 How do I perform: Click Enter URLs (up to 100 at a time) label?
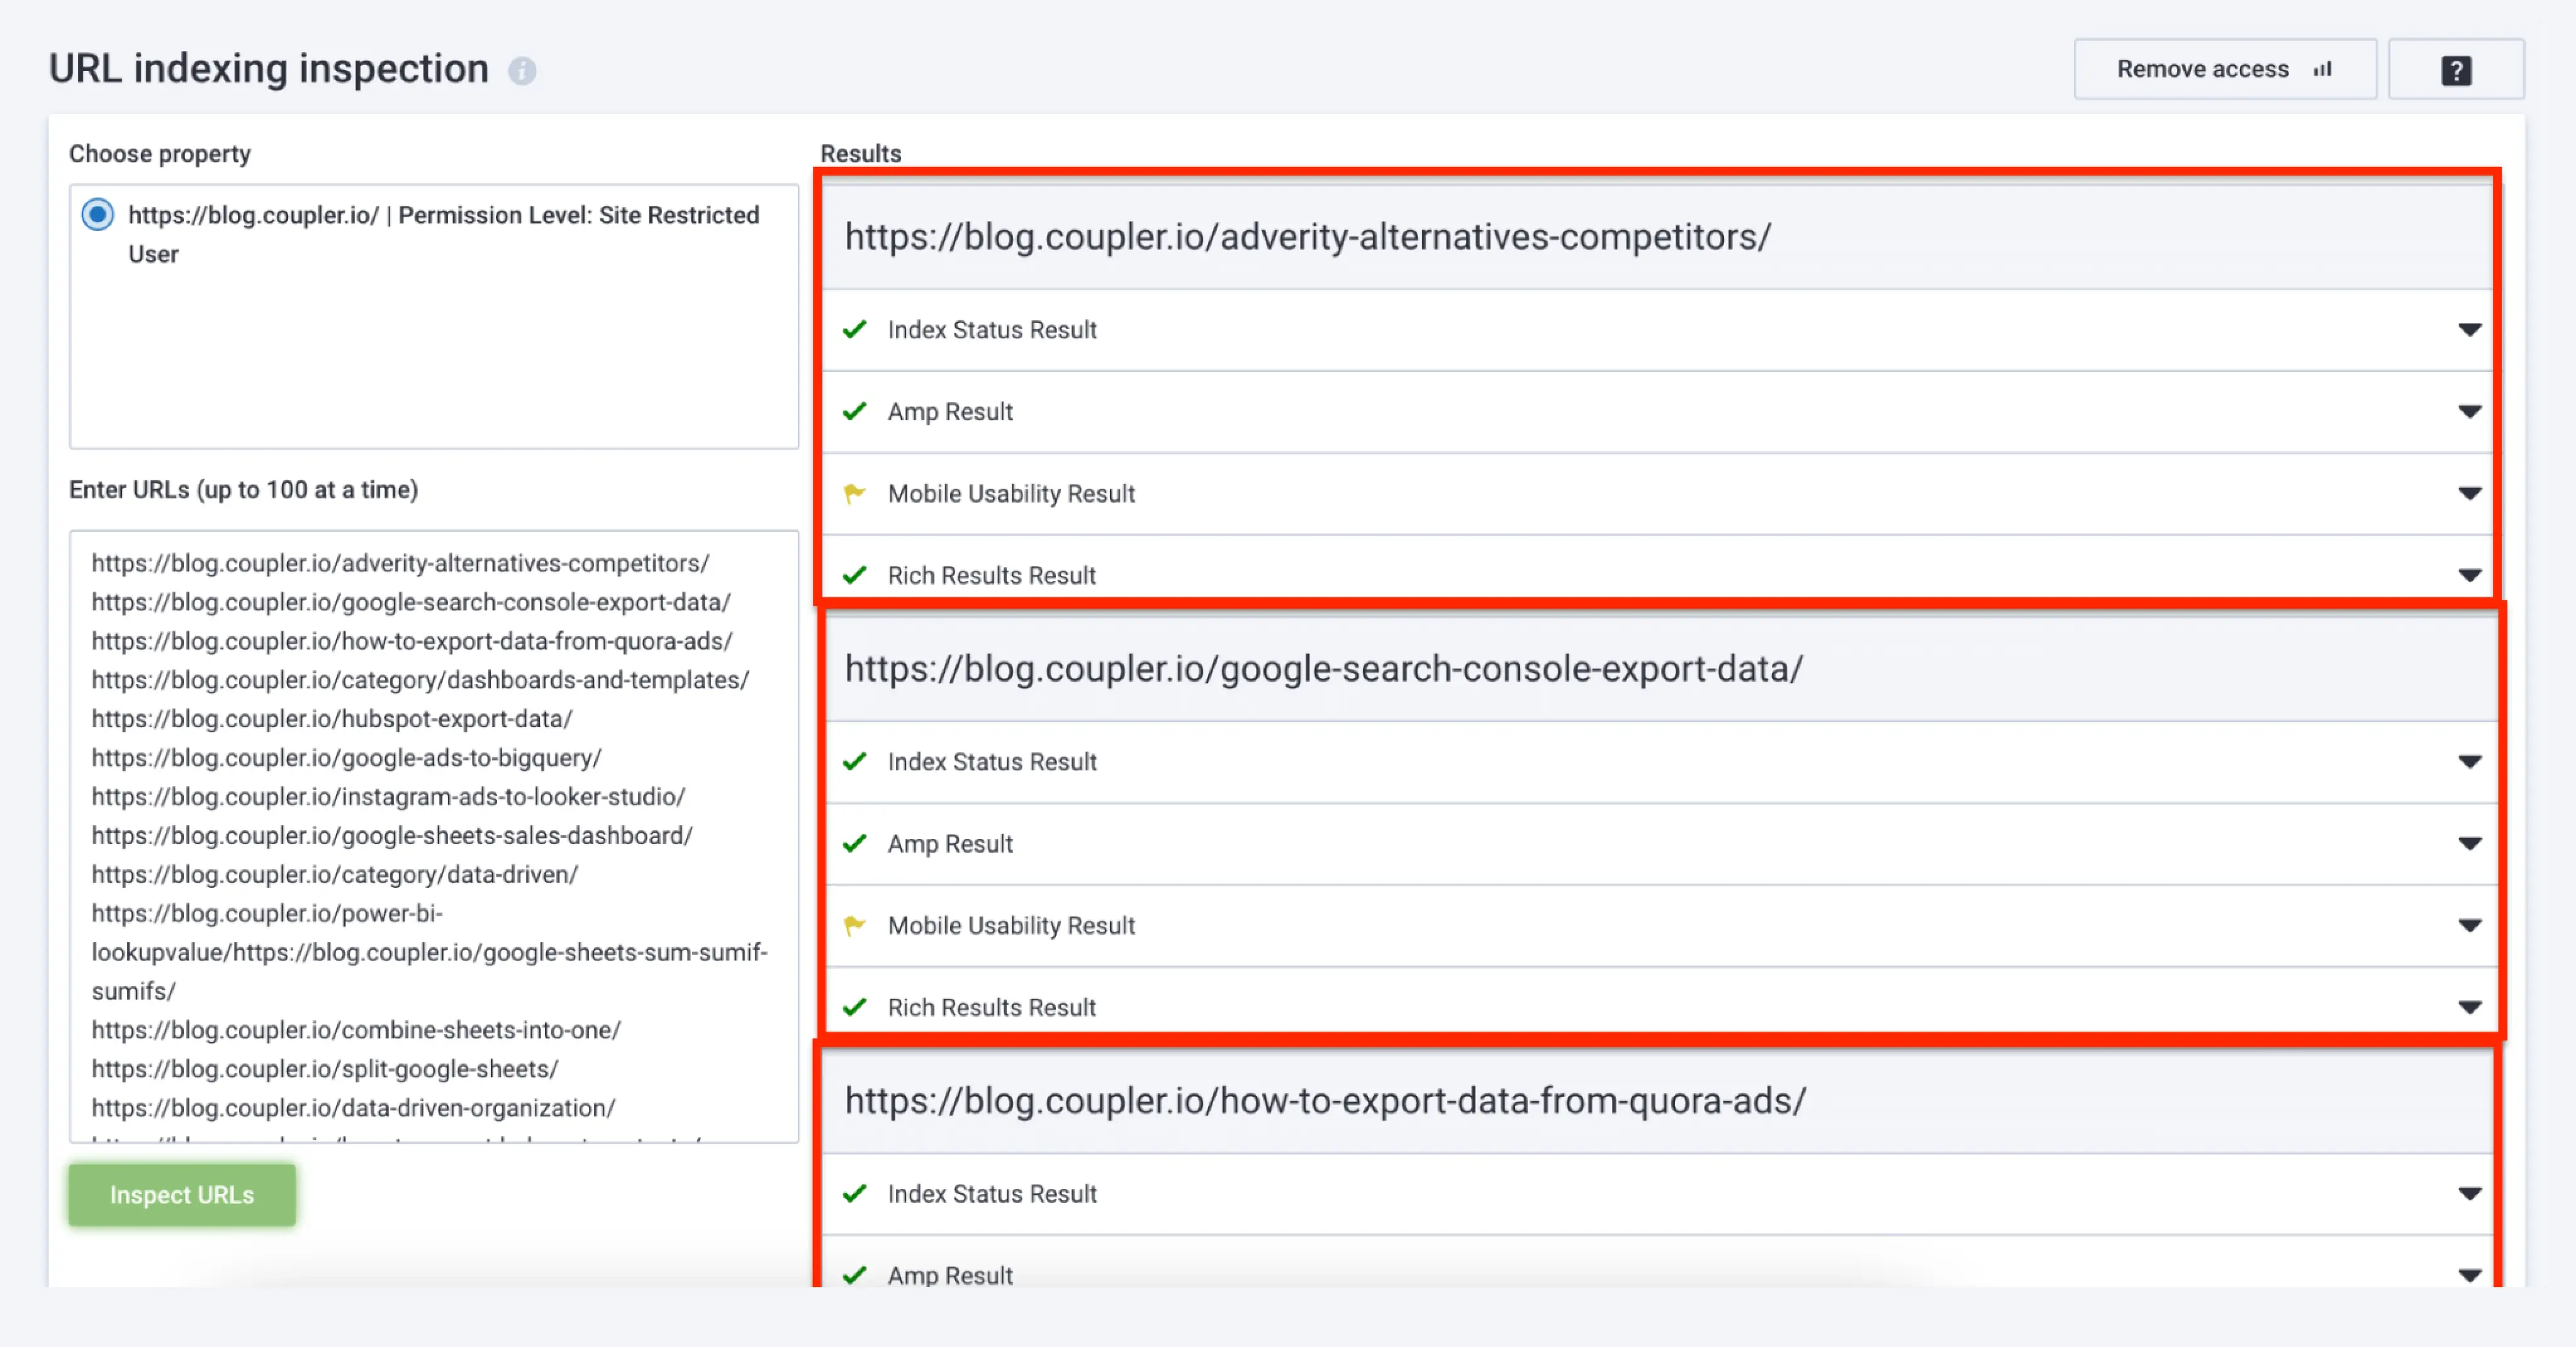click(x=244, y=490)
